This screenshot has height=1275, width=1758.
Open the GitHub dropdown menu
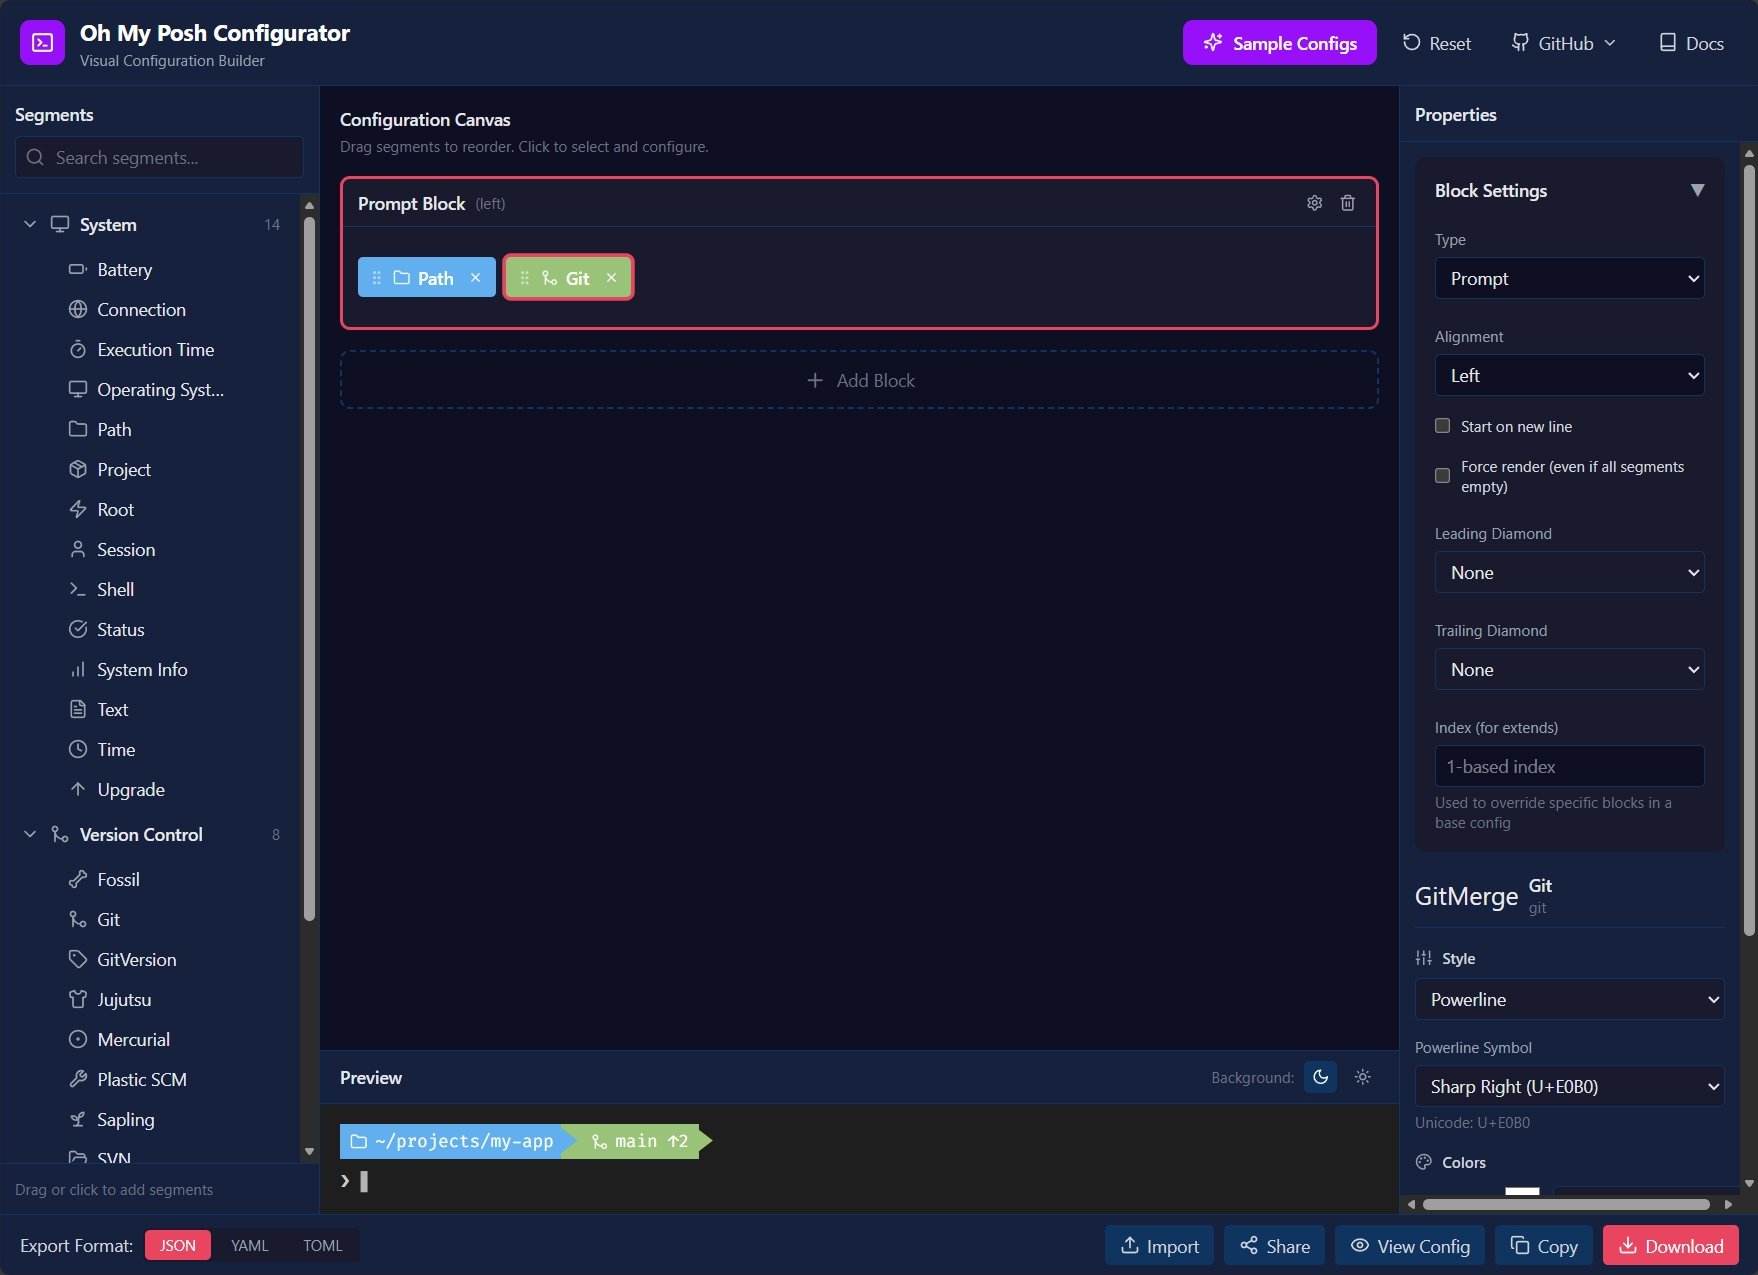1563,43
